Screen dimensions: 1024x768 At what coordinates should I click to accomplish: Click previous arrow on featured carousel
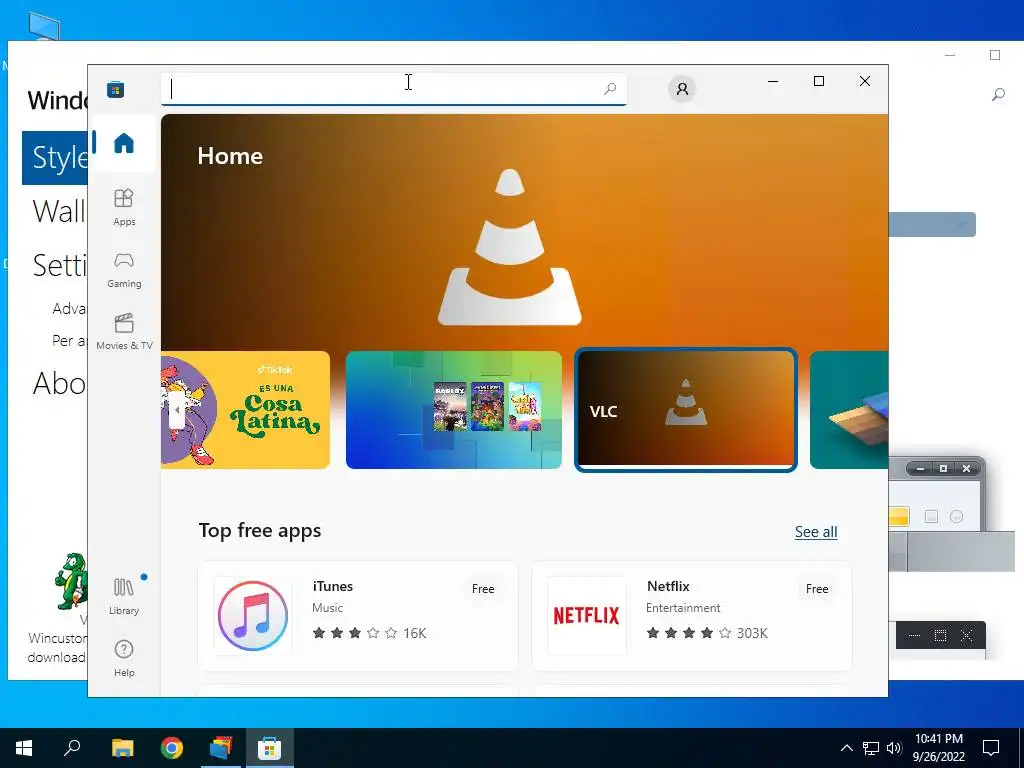(176, 410)
